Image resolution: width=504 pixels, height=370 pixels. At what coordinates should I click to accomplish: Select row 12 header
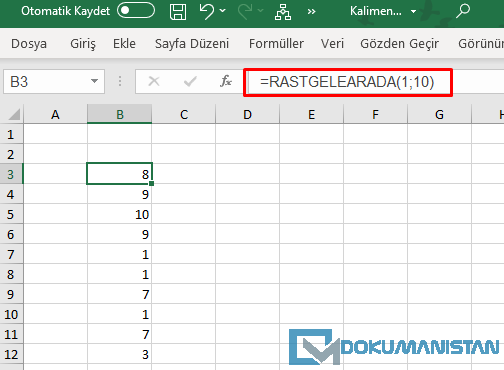(11, 354)
